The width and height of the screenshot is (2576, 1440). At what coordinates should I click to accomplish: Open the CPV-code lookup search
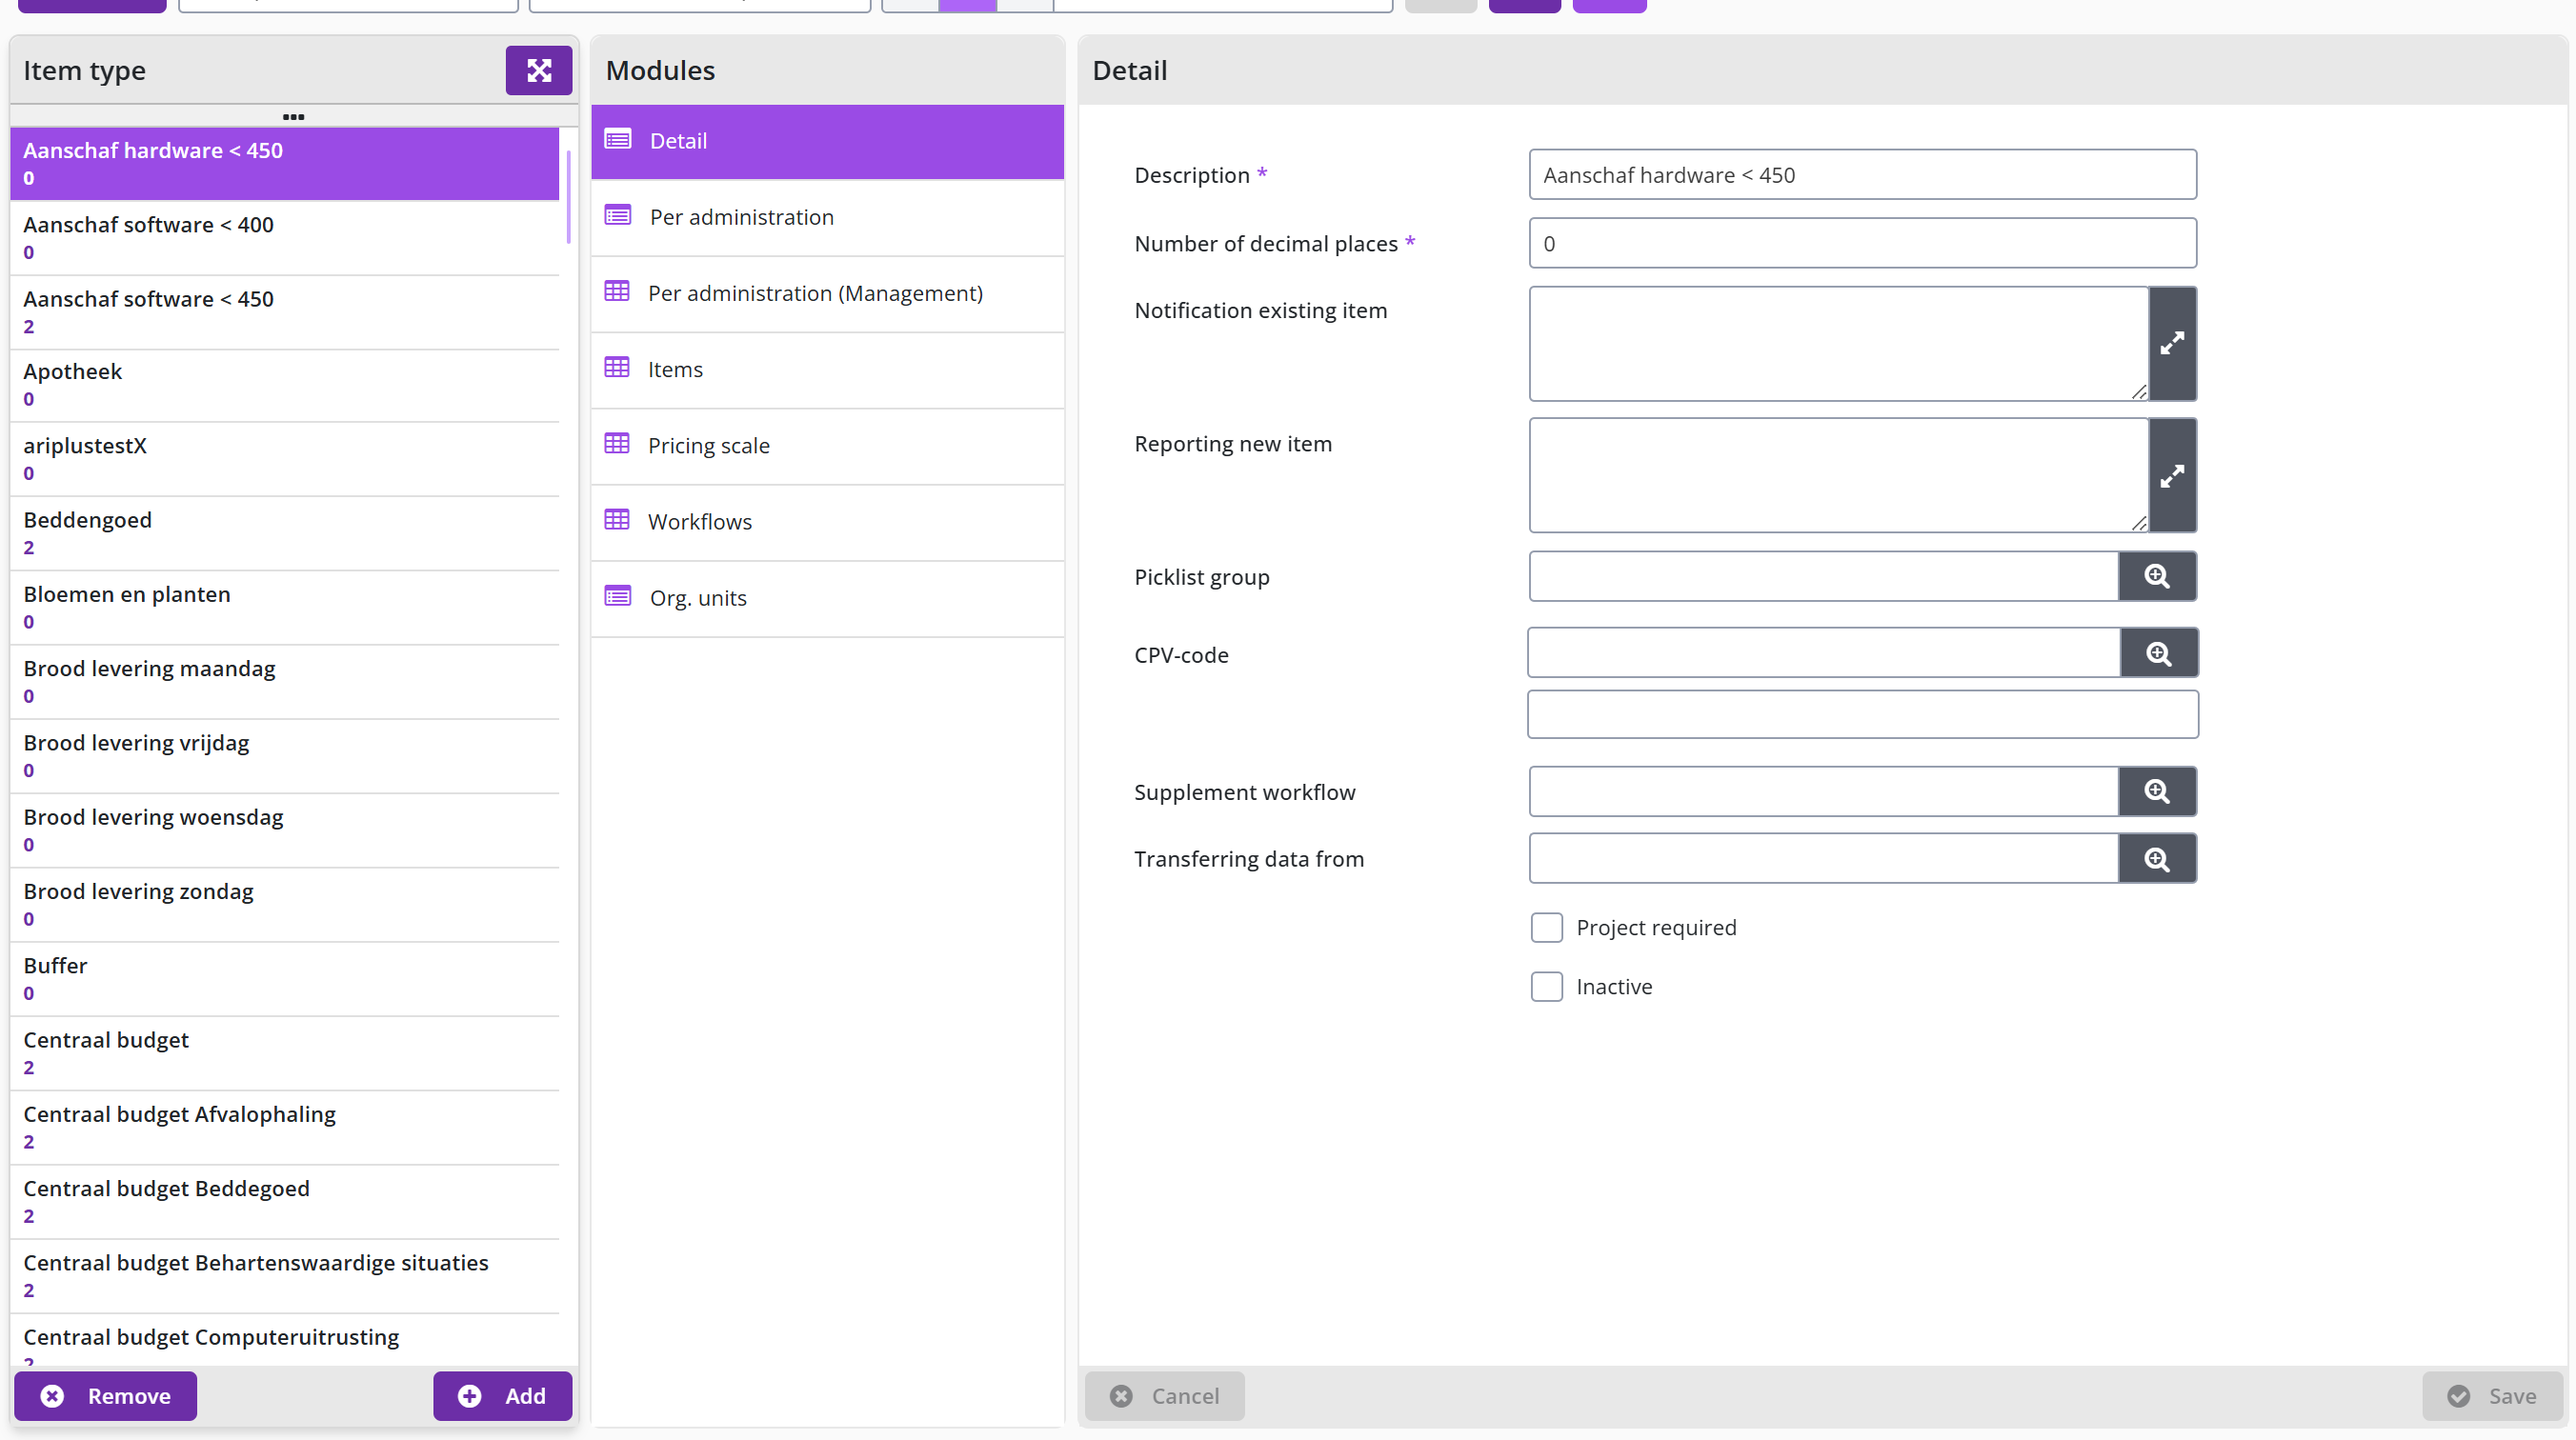pos(2159,654)
